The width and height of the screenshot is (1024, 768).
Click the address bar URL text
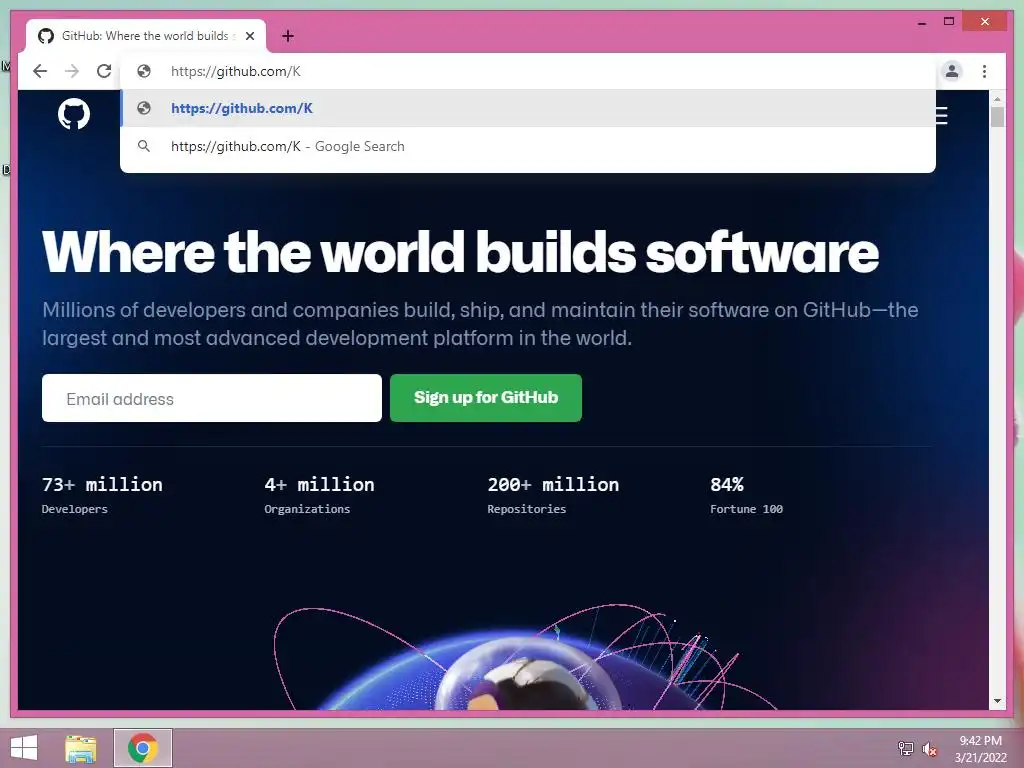click(x=236, y=71)
